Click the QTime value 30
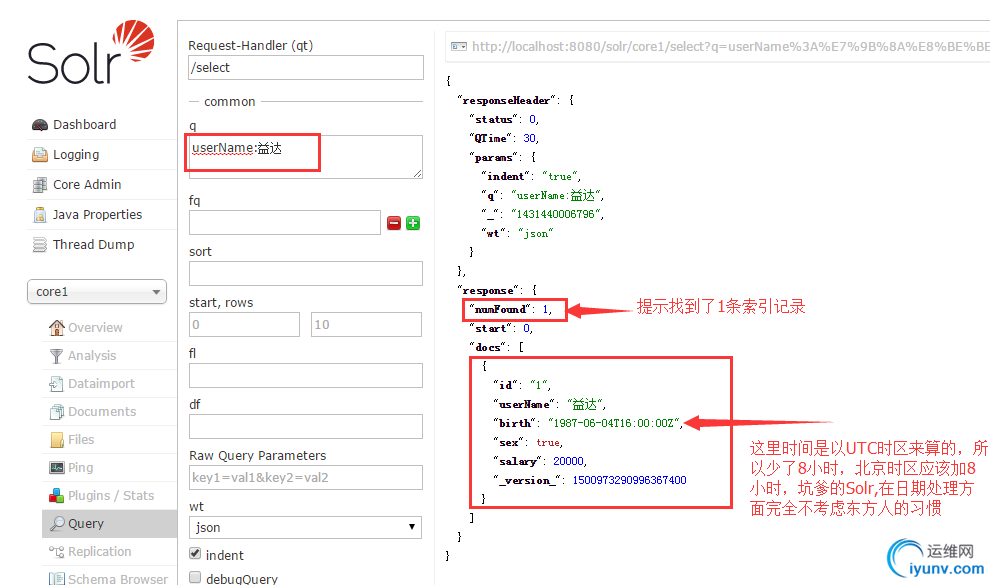Image resolution: width=990 pixels, height=585 pixels. click(x=529, y=138)
